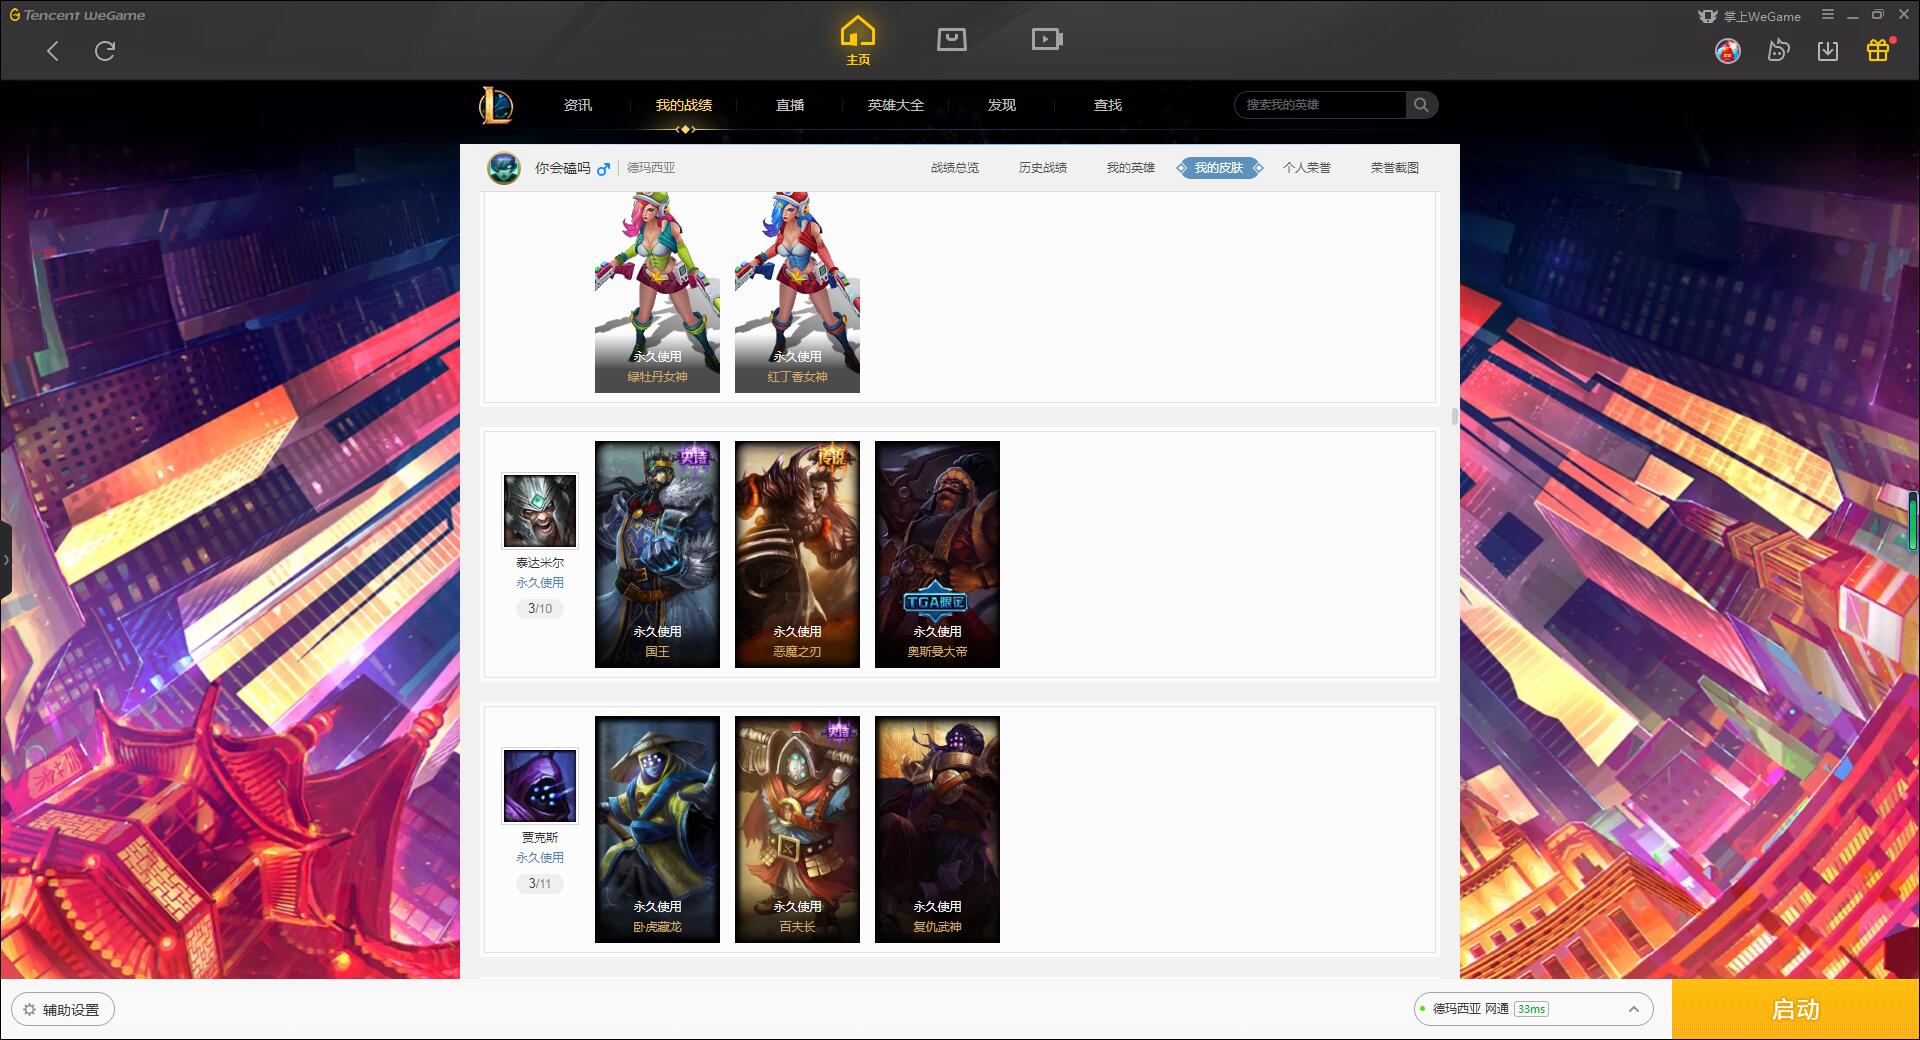Image resolution: width=1920 pixels, height=1040 pixels.
Task: Expand the left side panel handle
Action: (6, 560)
